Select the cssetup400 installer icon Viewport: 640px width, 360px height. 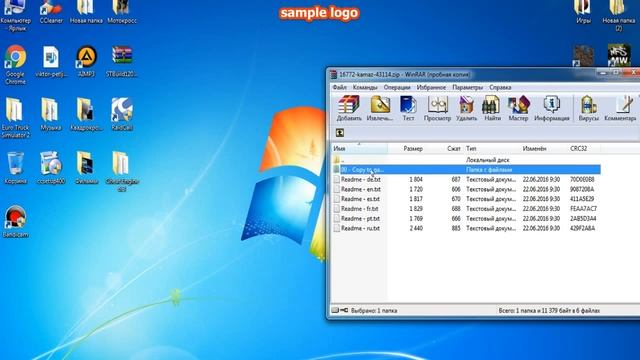pyautogui.click(x=51, y=168)
